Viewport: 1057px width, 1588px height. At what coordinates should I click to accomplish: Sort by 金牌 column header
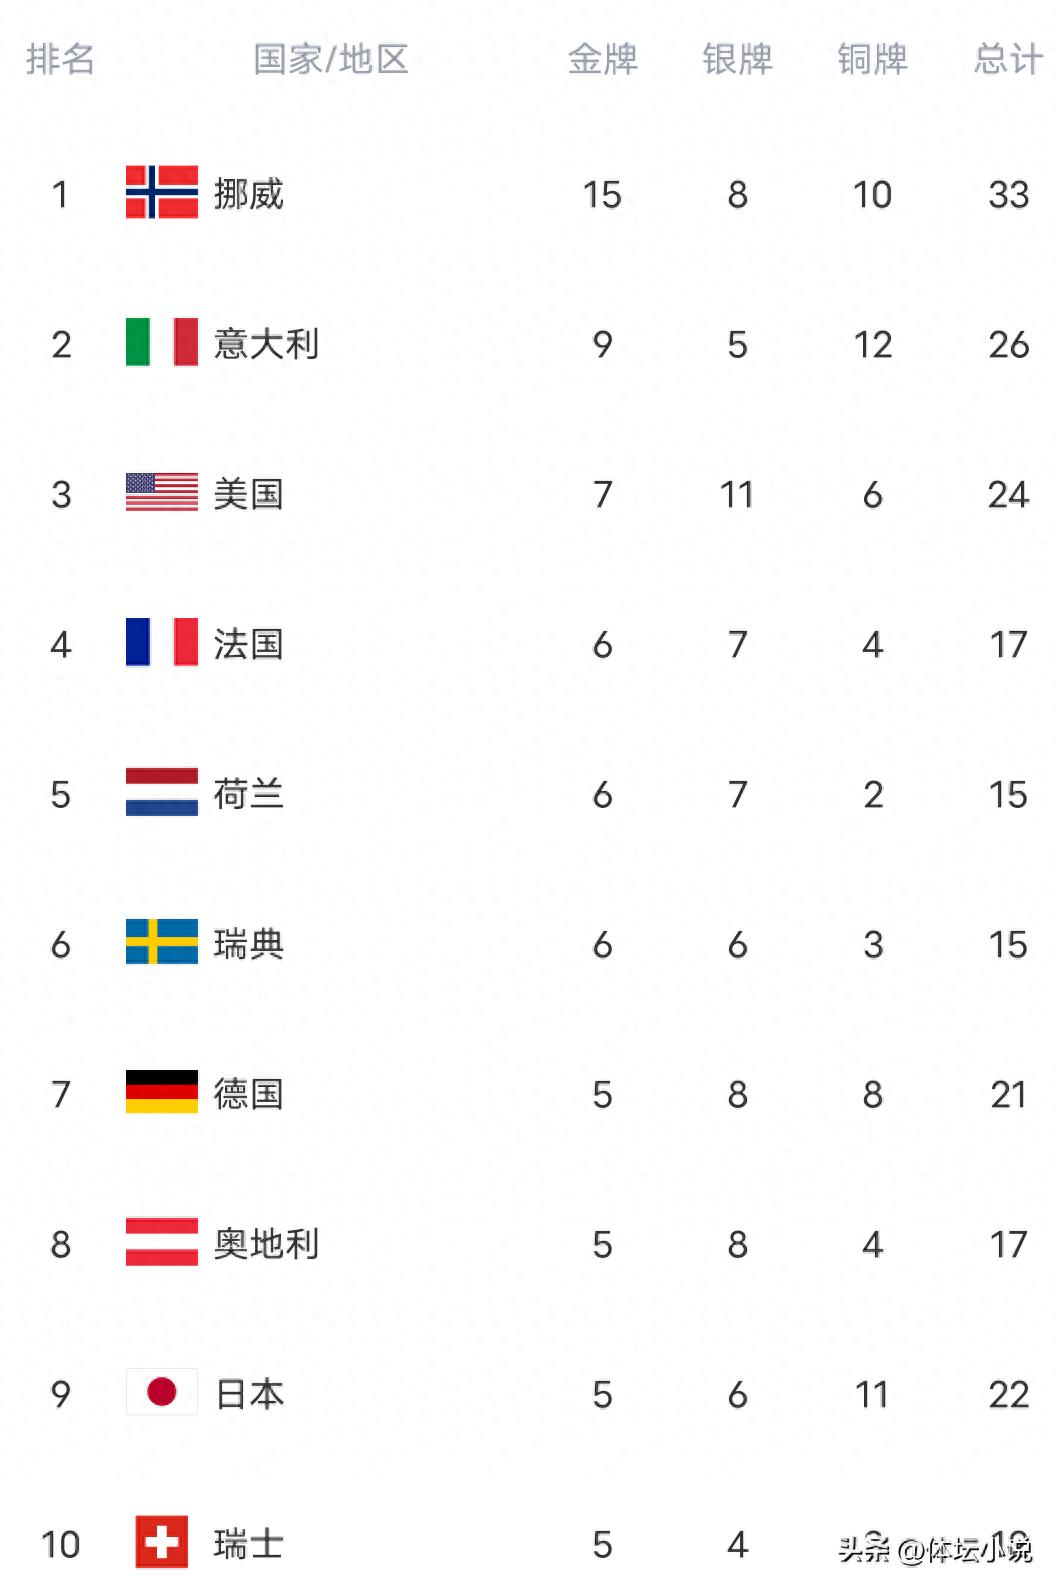click(x=602, y=59)
